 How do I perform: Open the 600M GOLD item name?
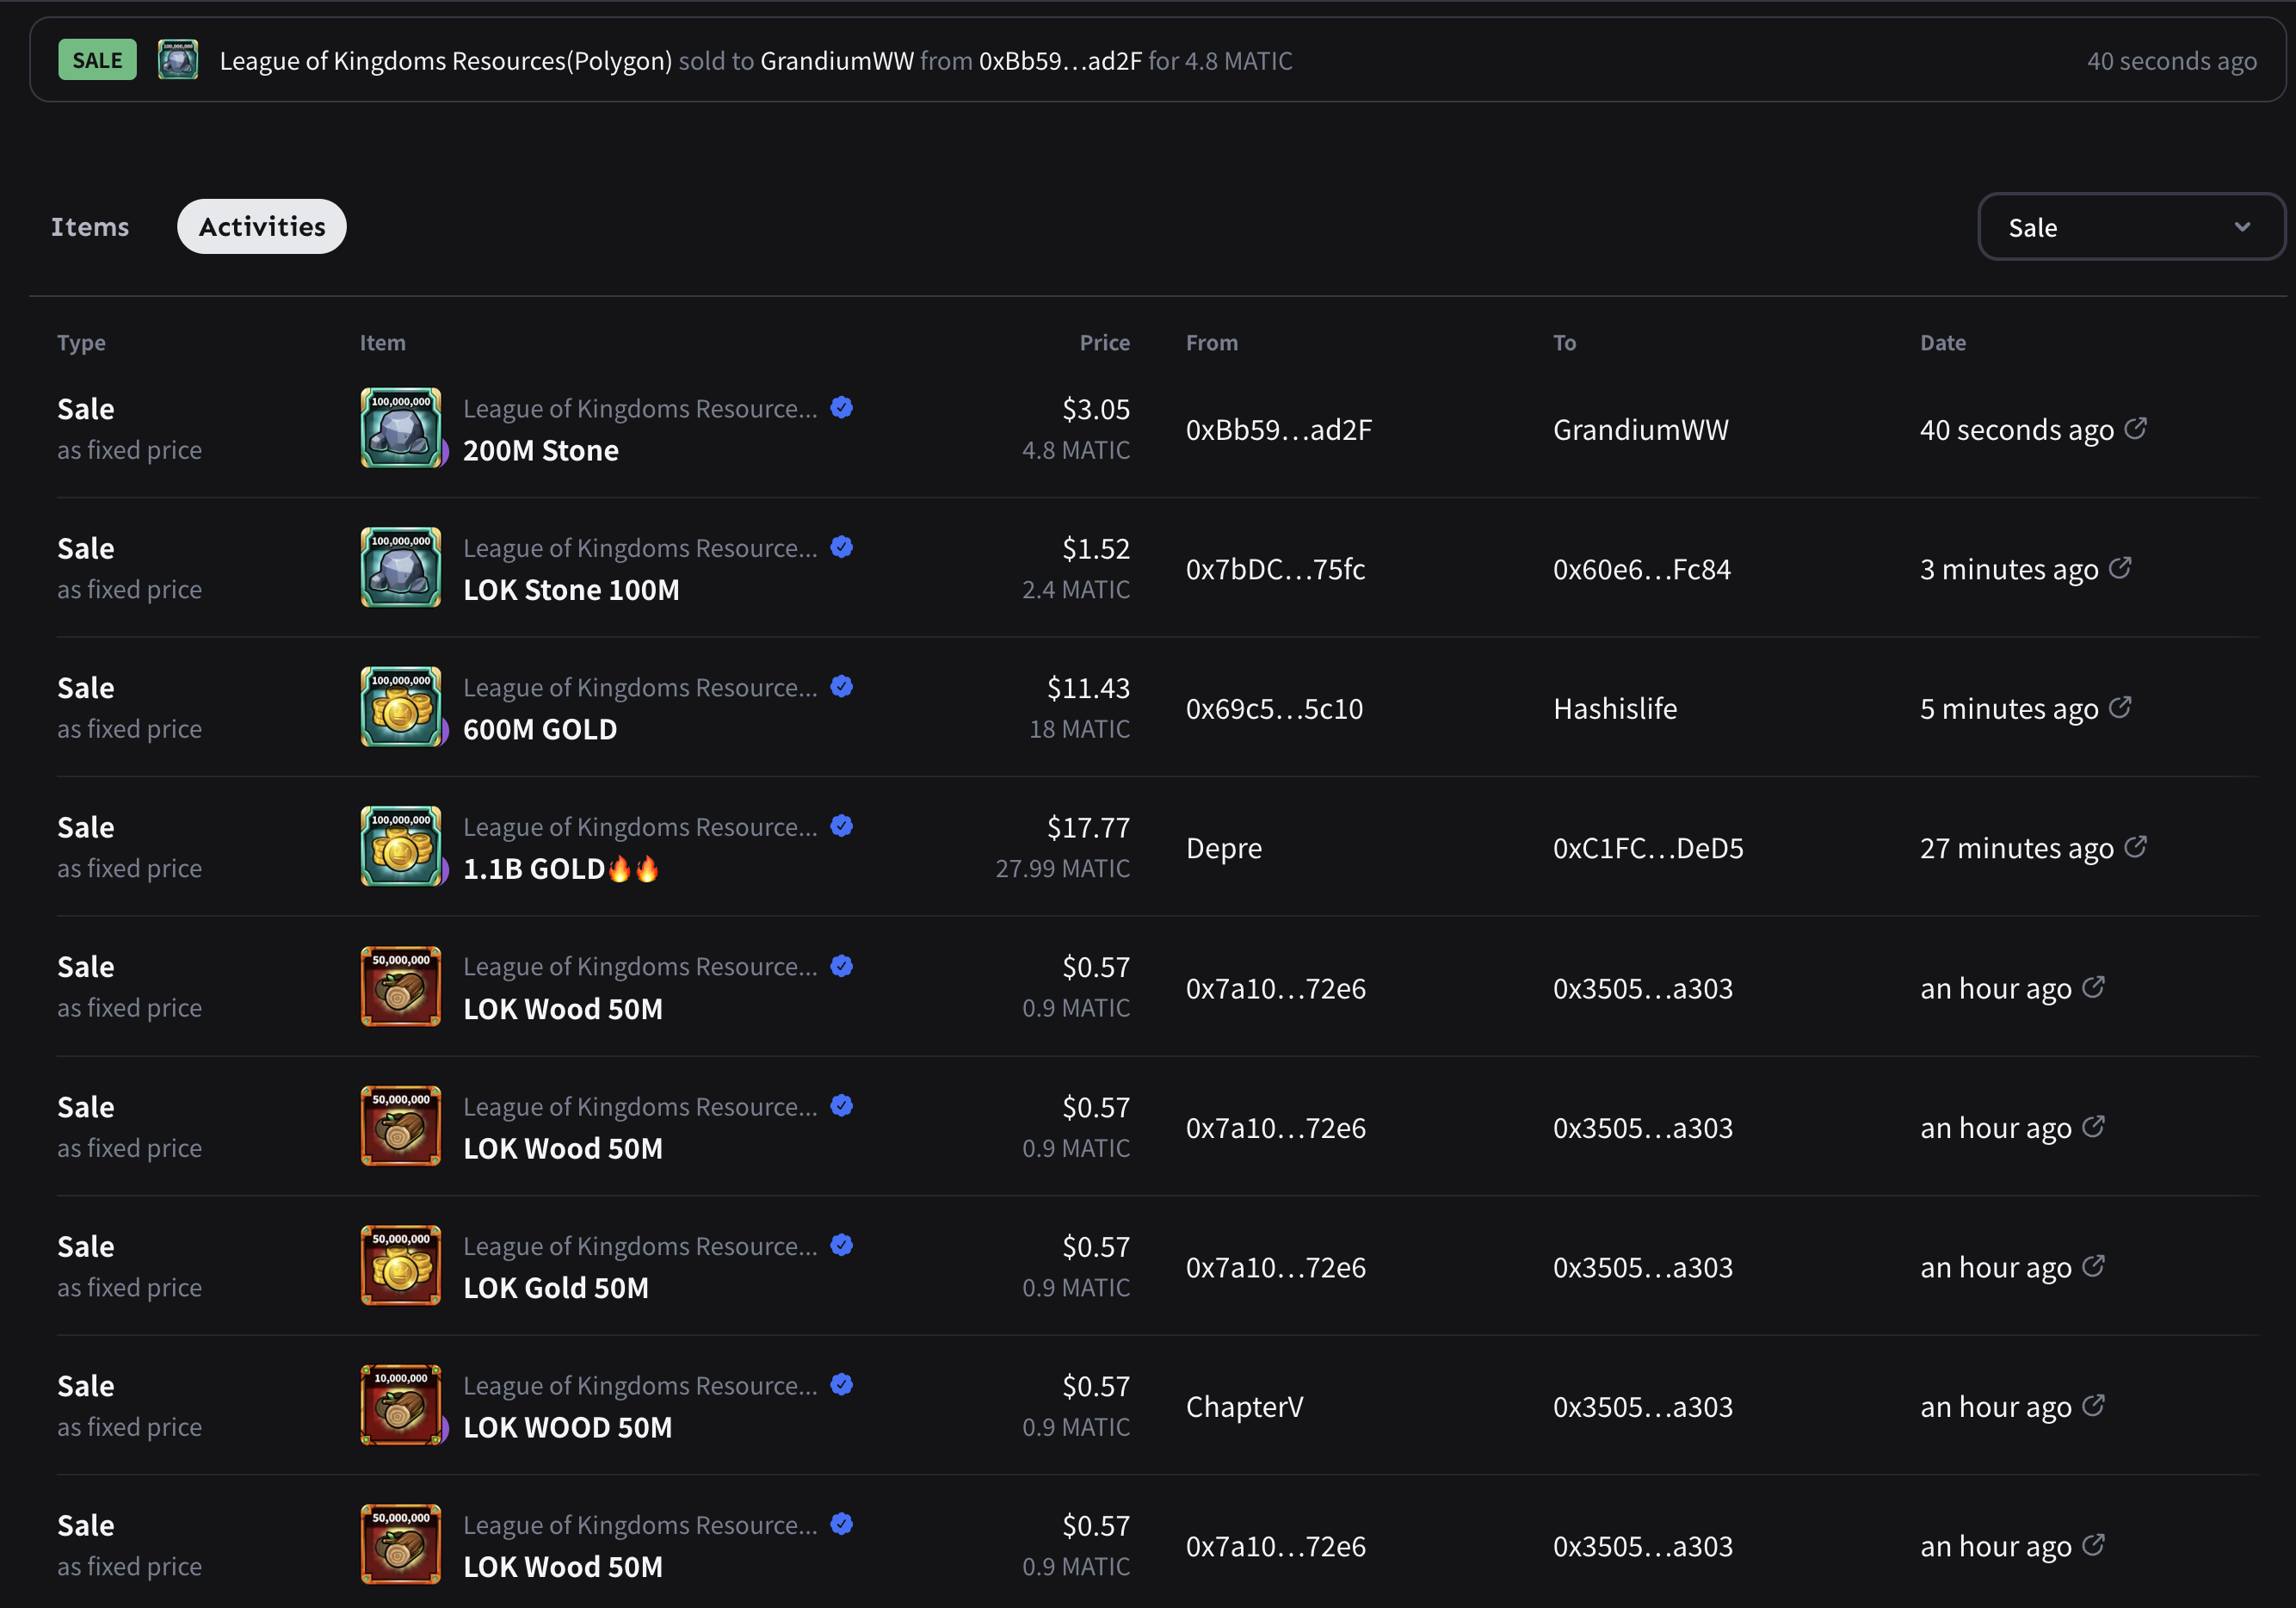(540, 730)
